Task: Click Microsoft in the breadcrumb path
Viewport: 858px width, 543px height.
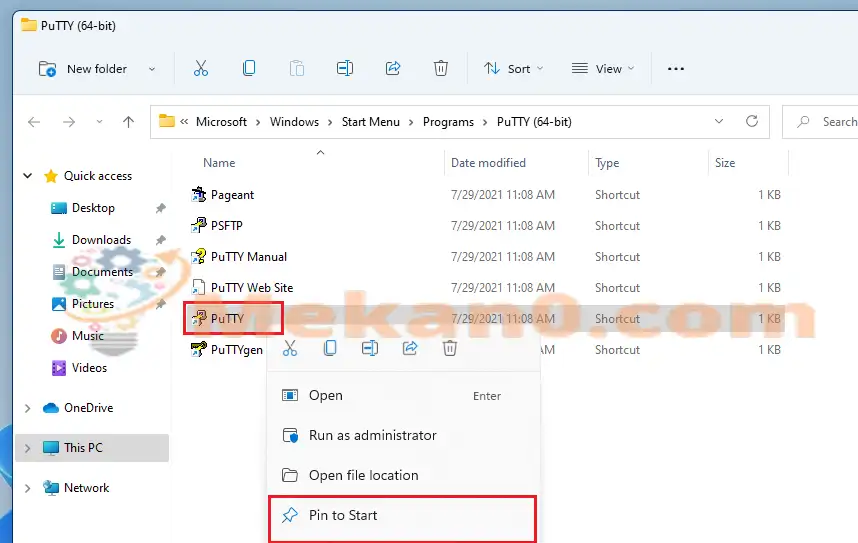Action: (222, 122)
